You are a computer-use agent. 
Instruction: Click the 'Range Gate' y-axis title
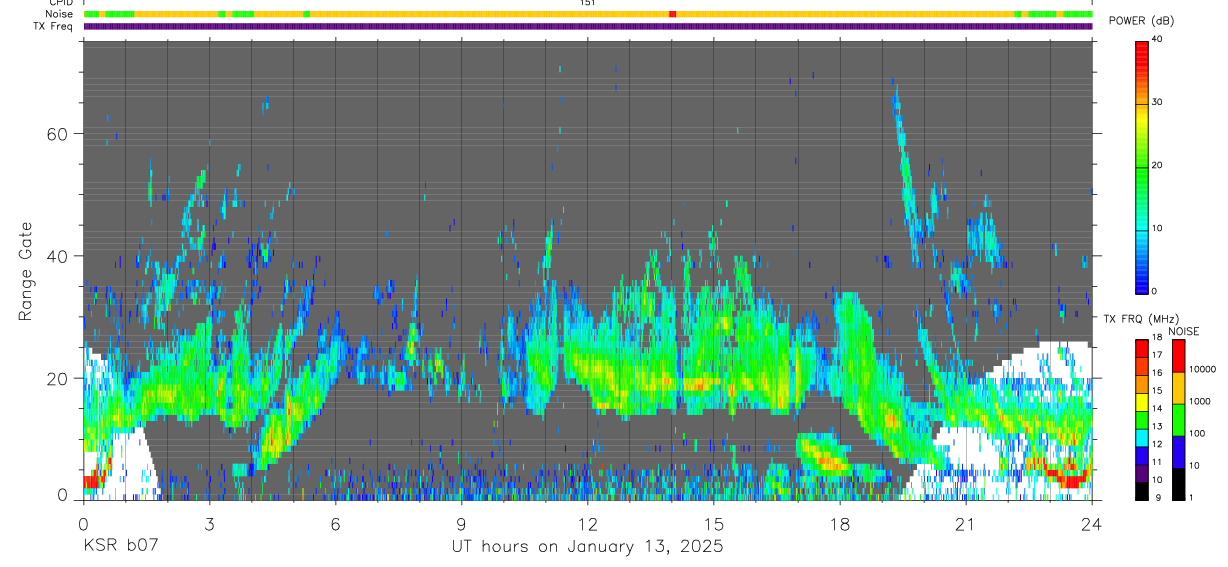(26, 272)
